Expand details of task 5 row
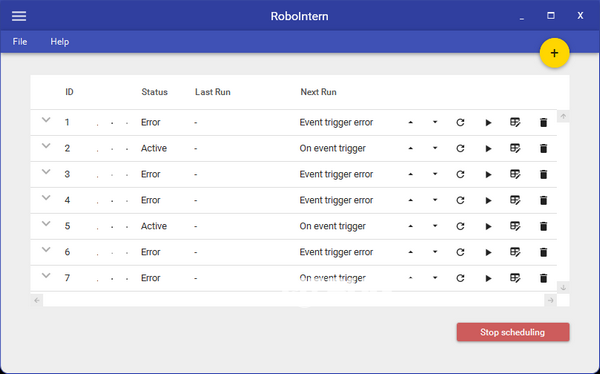 (46, 224)
